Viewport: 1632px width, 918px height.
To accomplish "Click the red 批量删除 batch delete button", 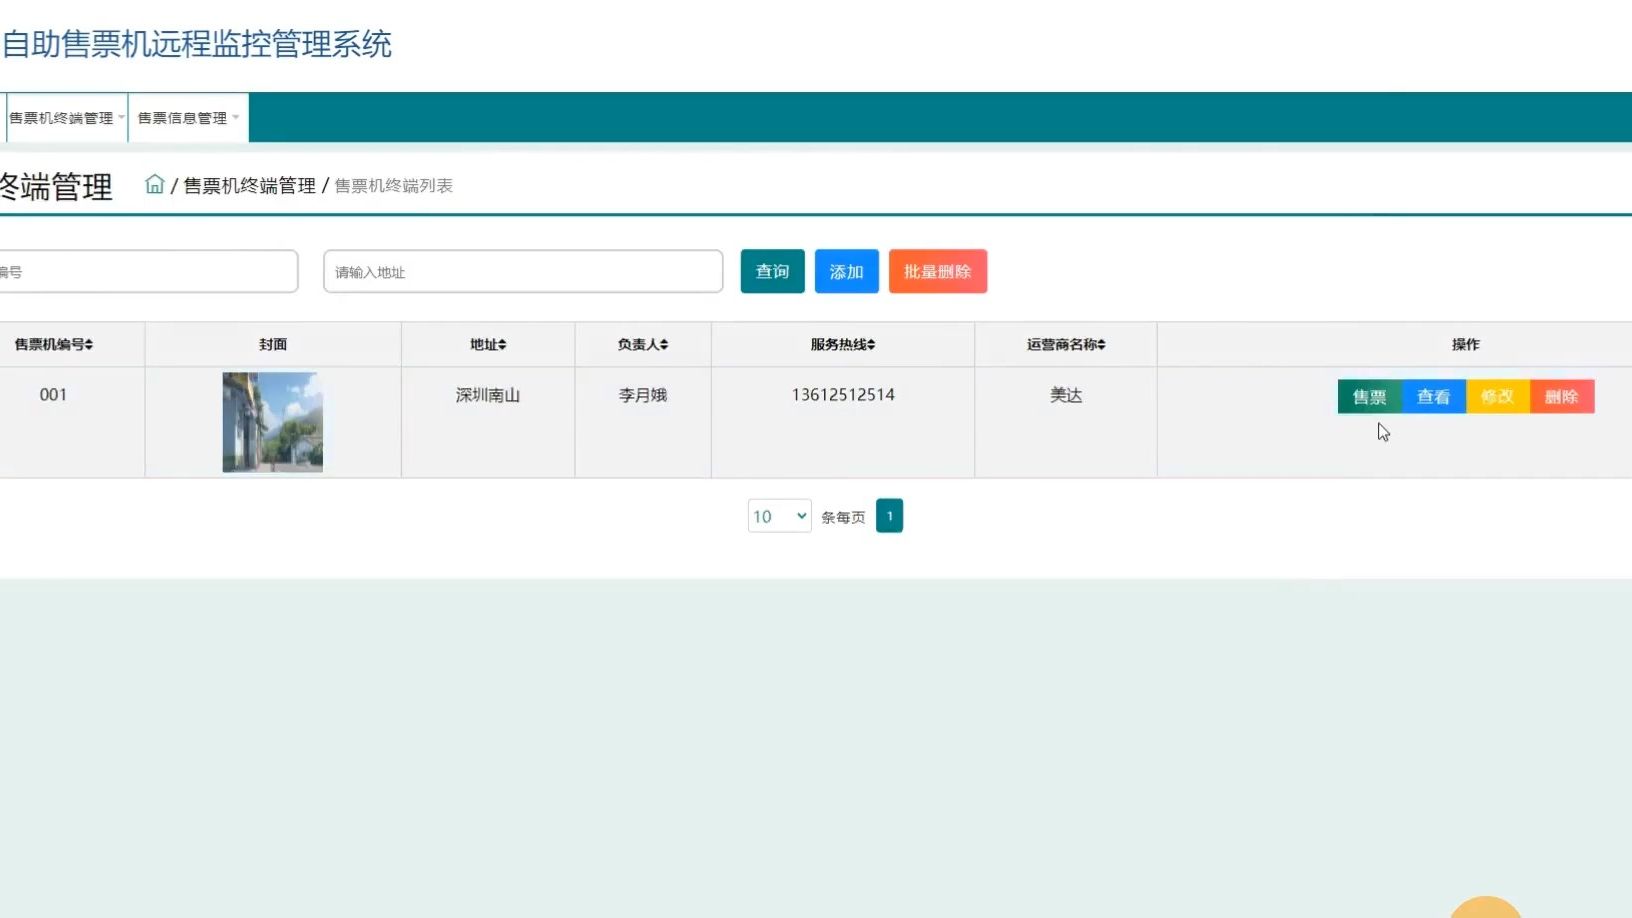I will coord(937,271).
